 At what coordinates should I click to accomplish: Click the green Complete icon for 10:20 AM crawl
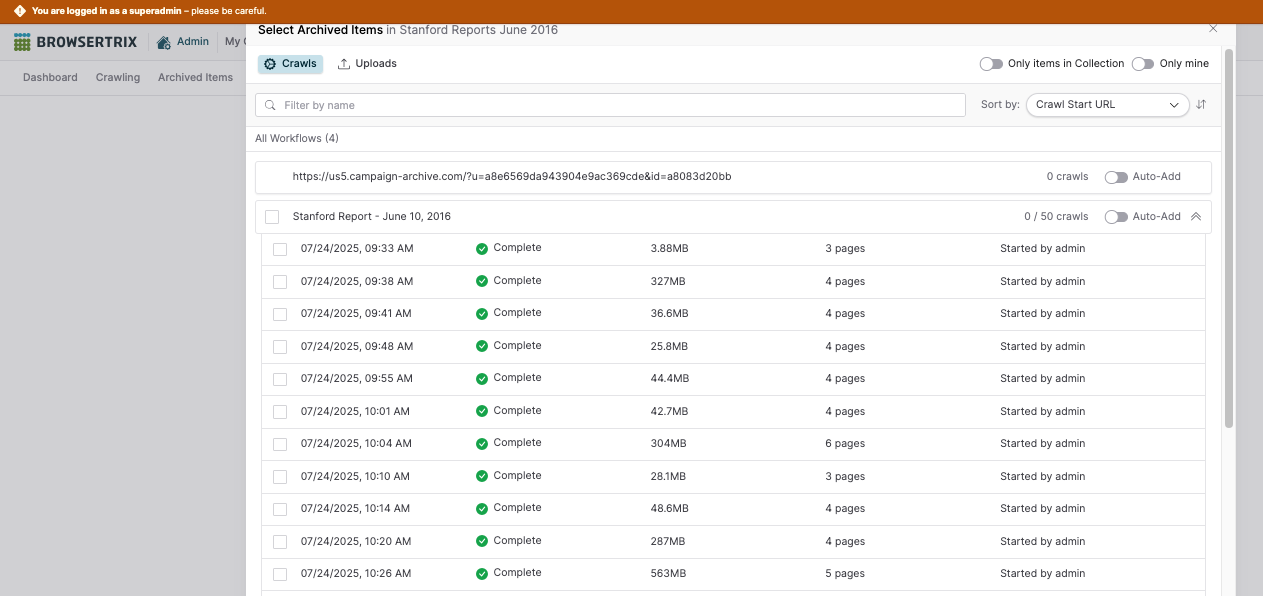[x=482, y=541]
